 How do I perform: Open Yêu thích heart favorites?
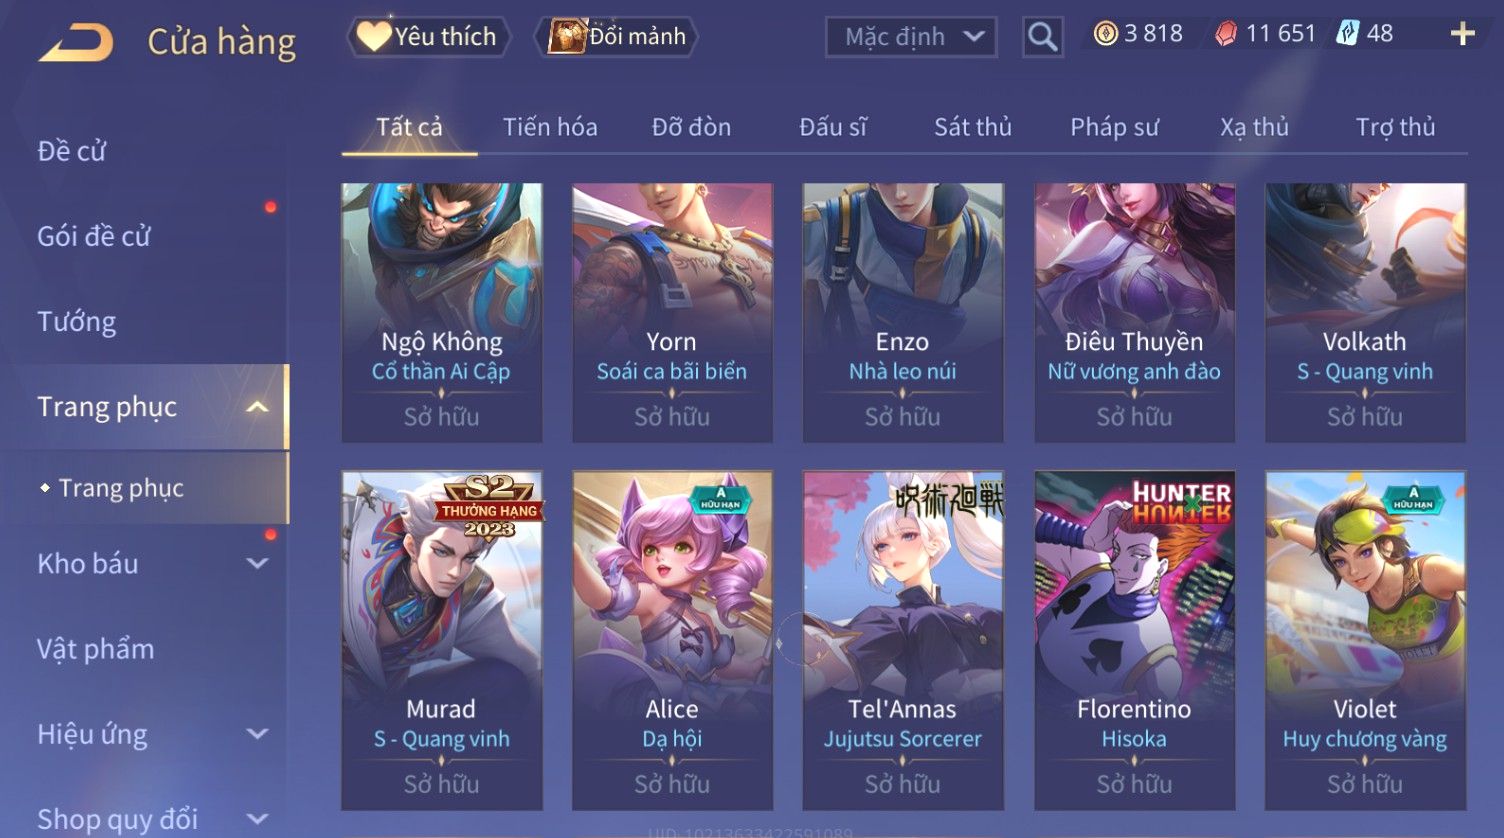coord(429,37)
